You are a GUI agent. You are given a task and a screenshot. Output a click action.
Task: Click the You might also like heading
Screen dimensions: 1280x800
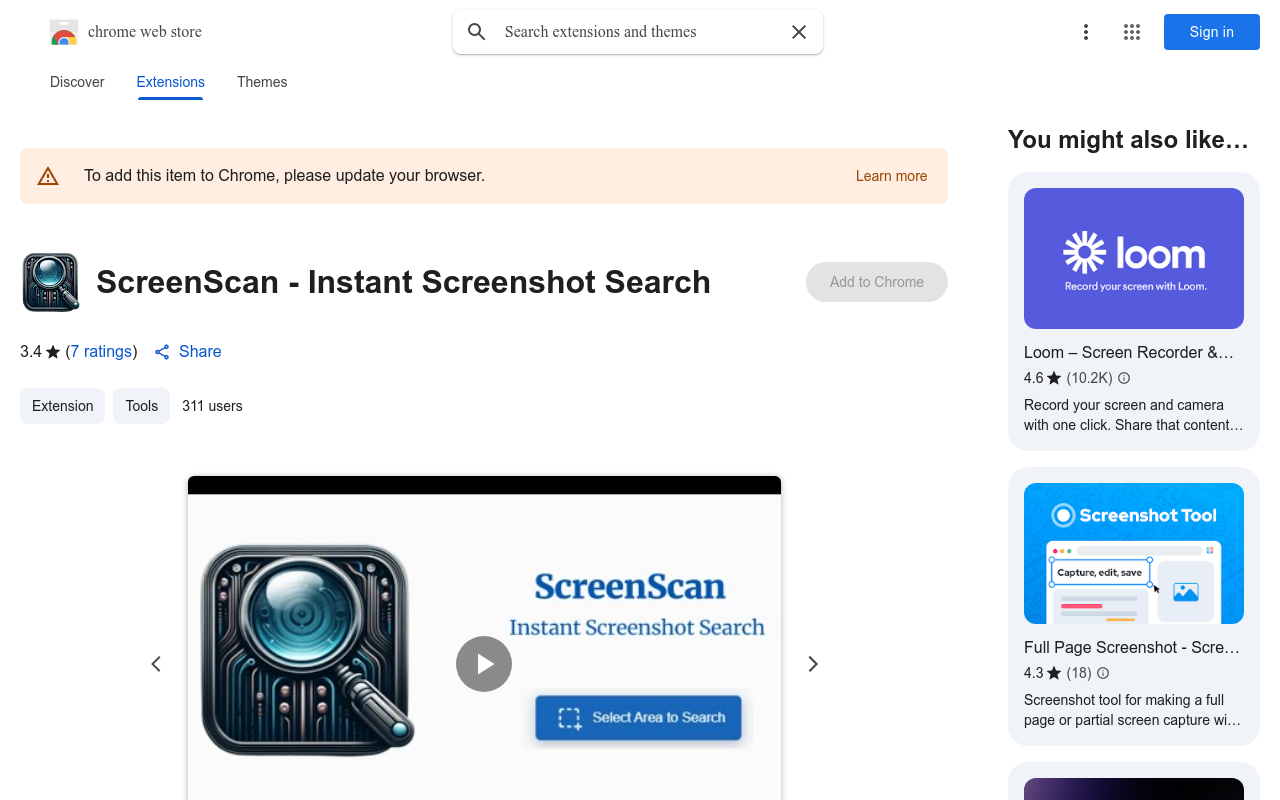(x=1128, y=140)
